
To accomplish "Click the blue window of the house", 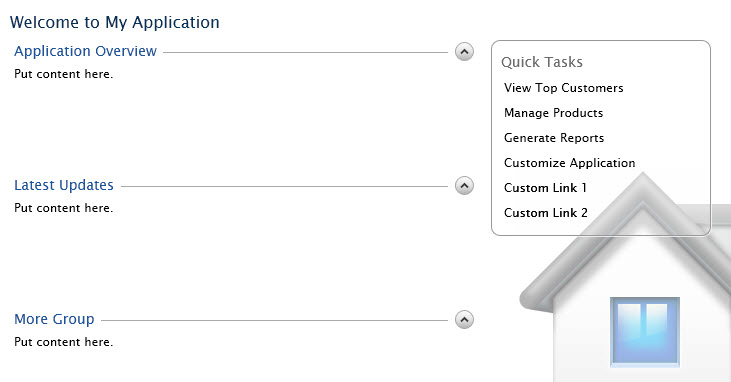I will tap(645, 332).
